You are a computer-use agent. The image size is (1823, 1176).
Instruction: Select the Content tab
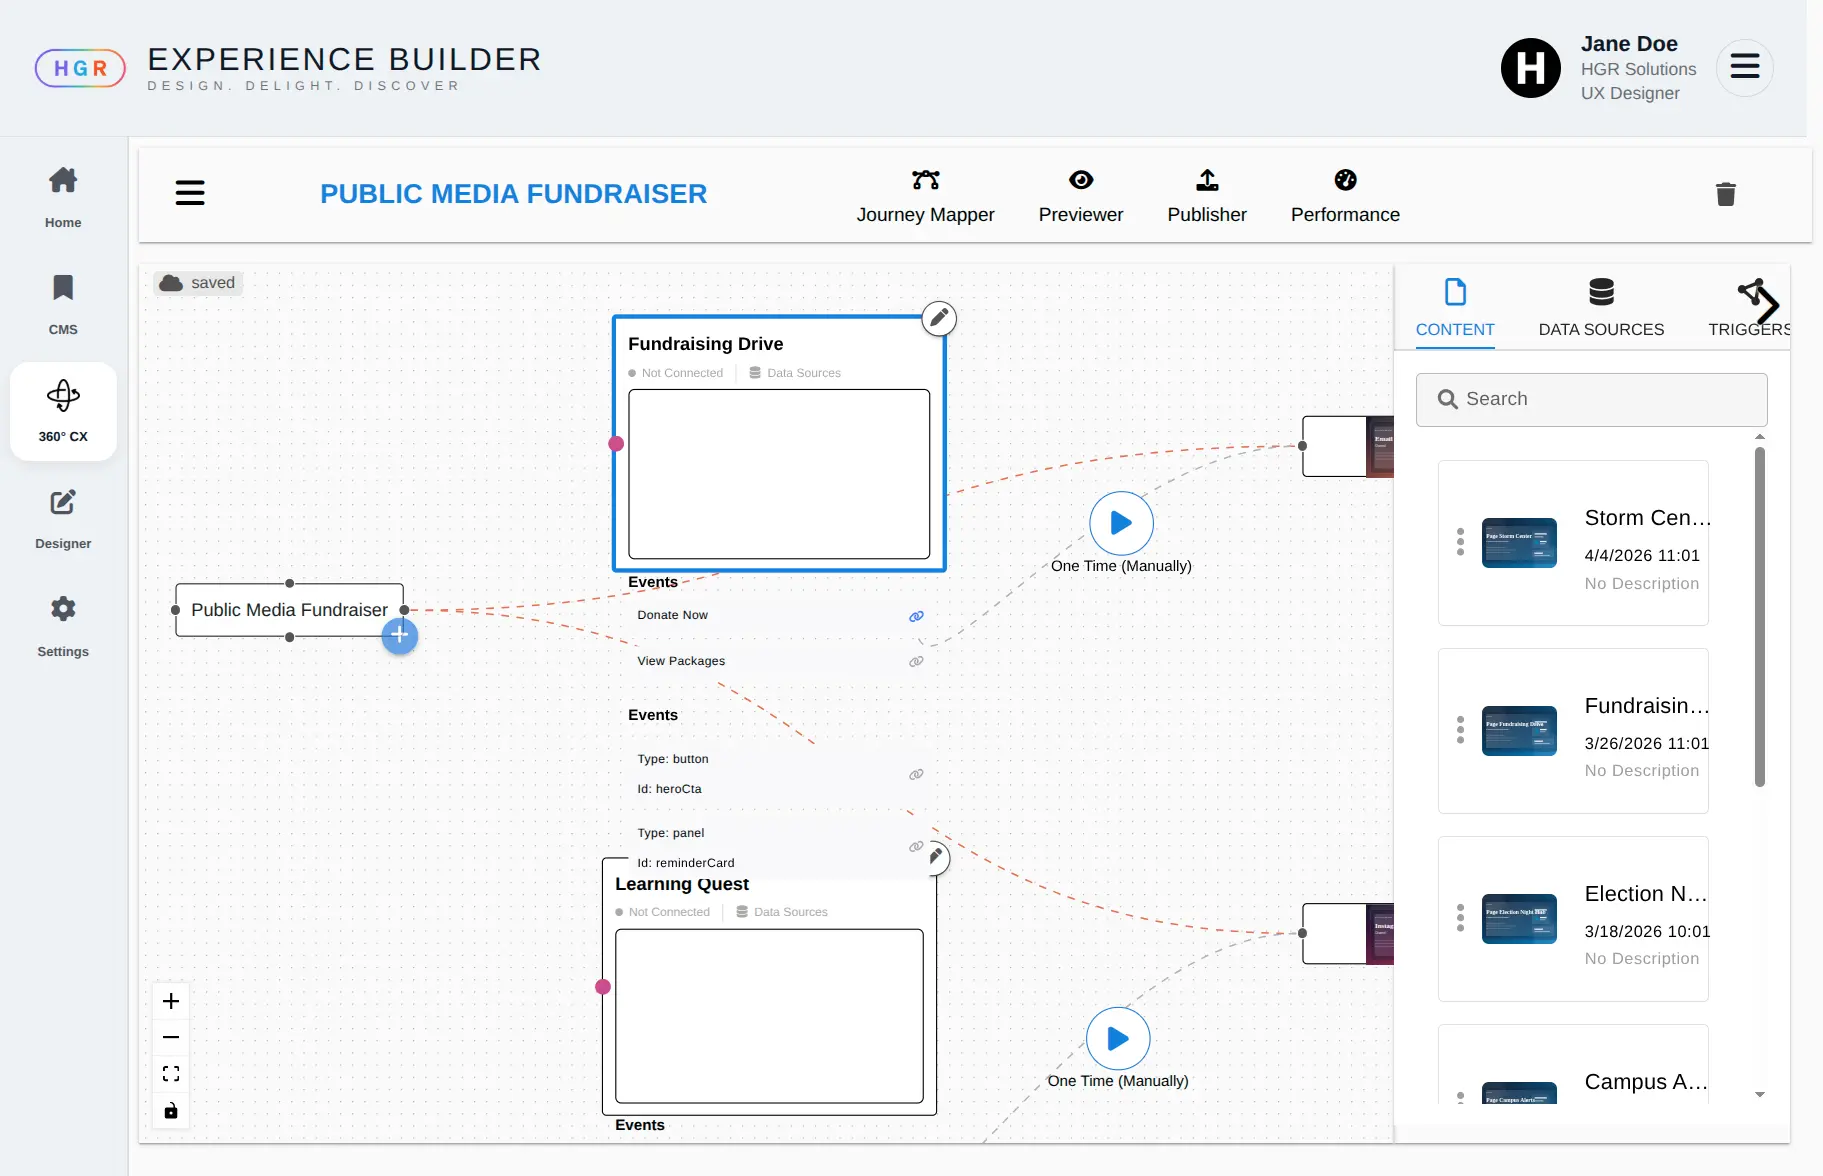1454,308
